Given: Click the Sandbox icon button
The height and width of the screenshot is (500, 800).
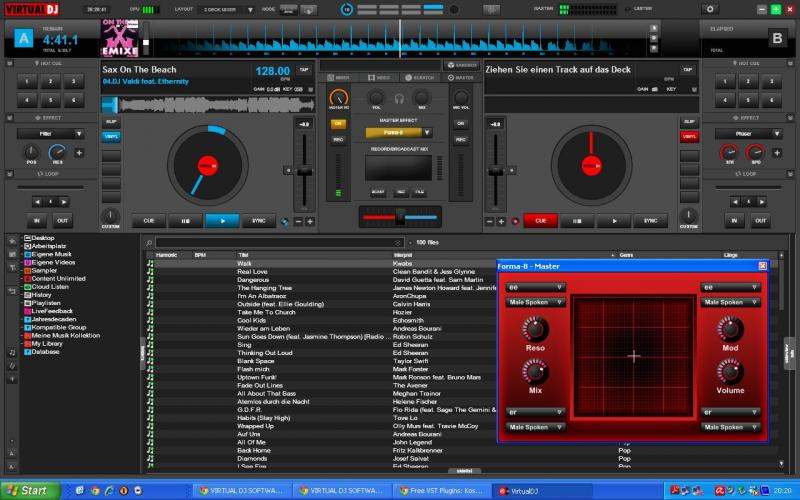Looking at the screenshot, I should tap(462, 65).
